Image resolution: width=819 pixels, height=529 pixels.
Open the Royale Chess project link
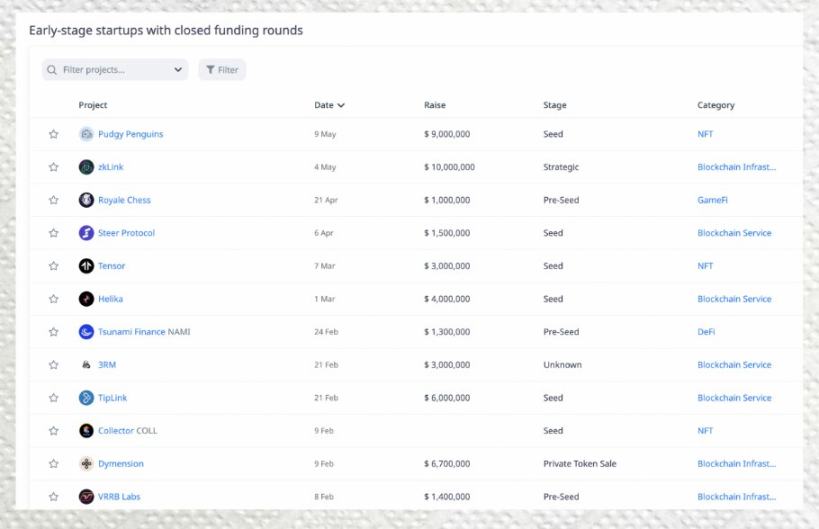124,200
